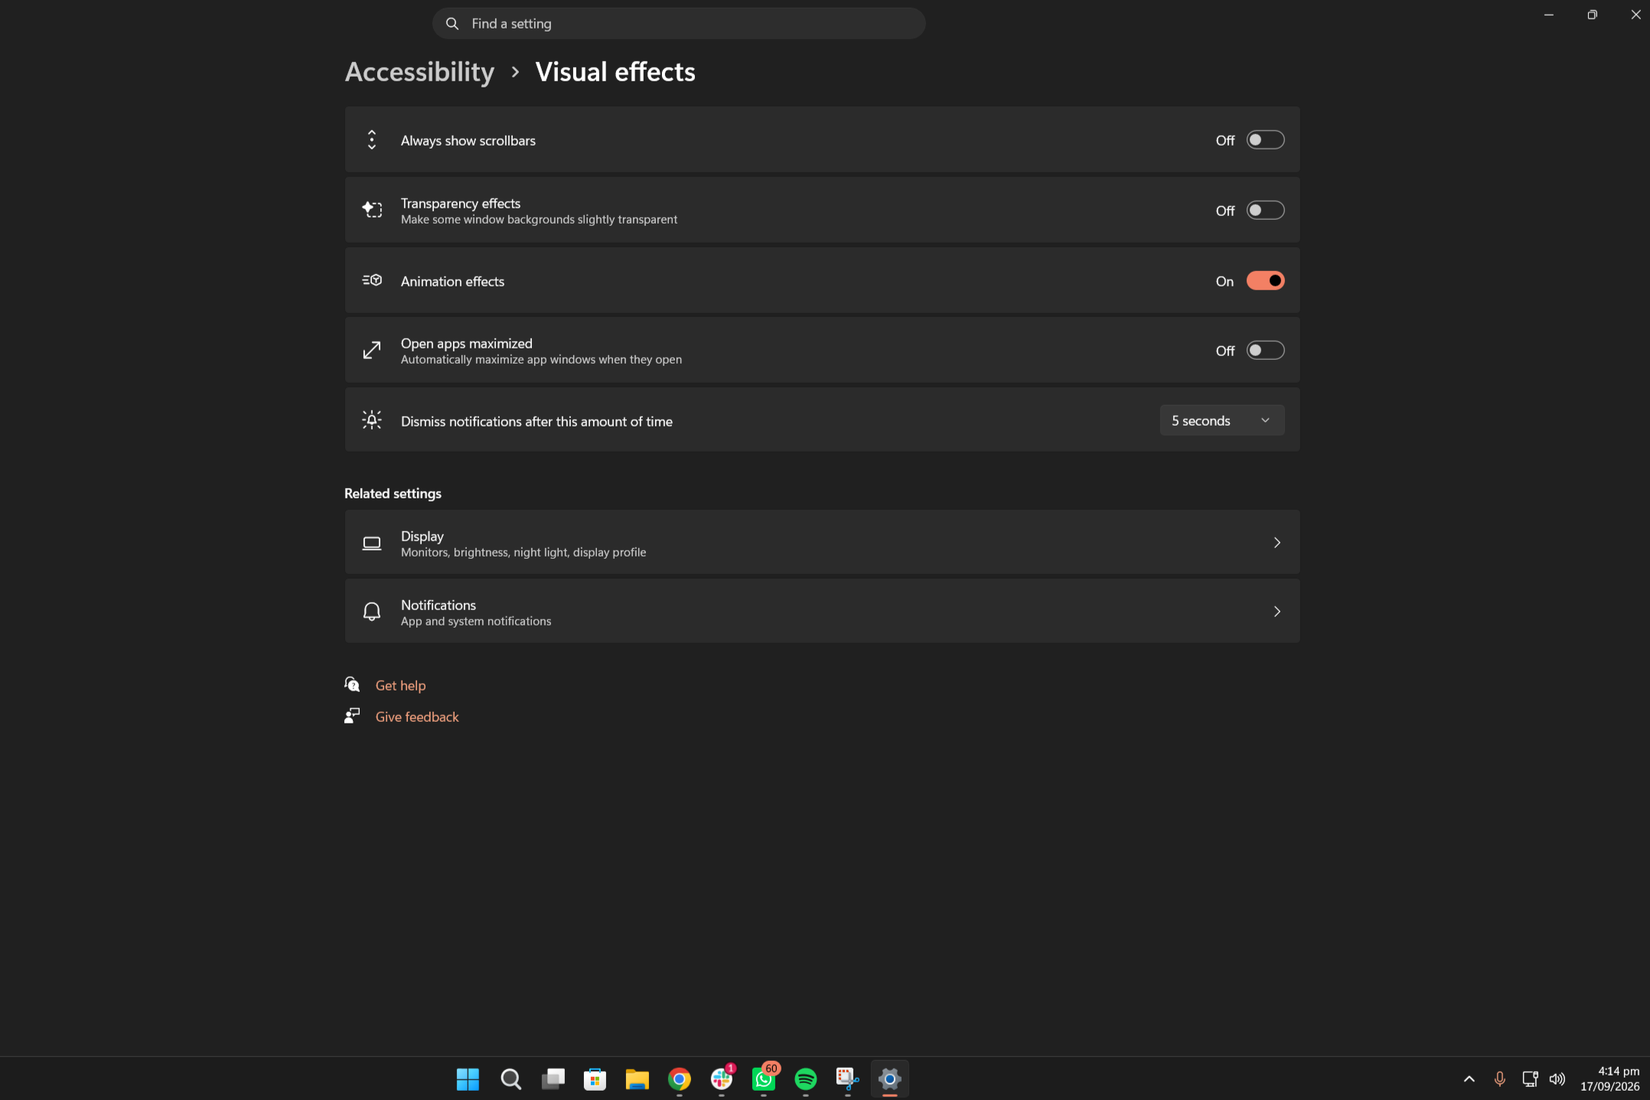Open the 5 seconds dismiss-time dropdown

(1221, 421)
